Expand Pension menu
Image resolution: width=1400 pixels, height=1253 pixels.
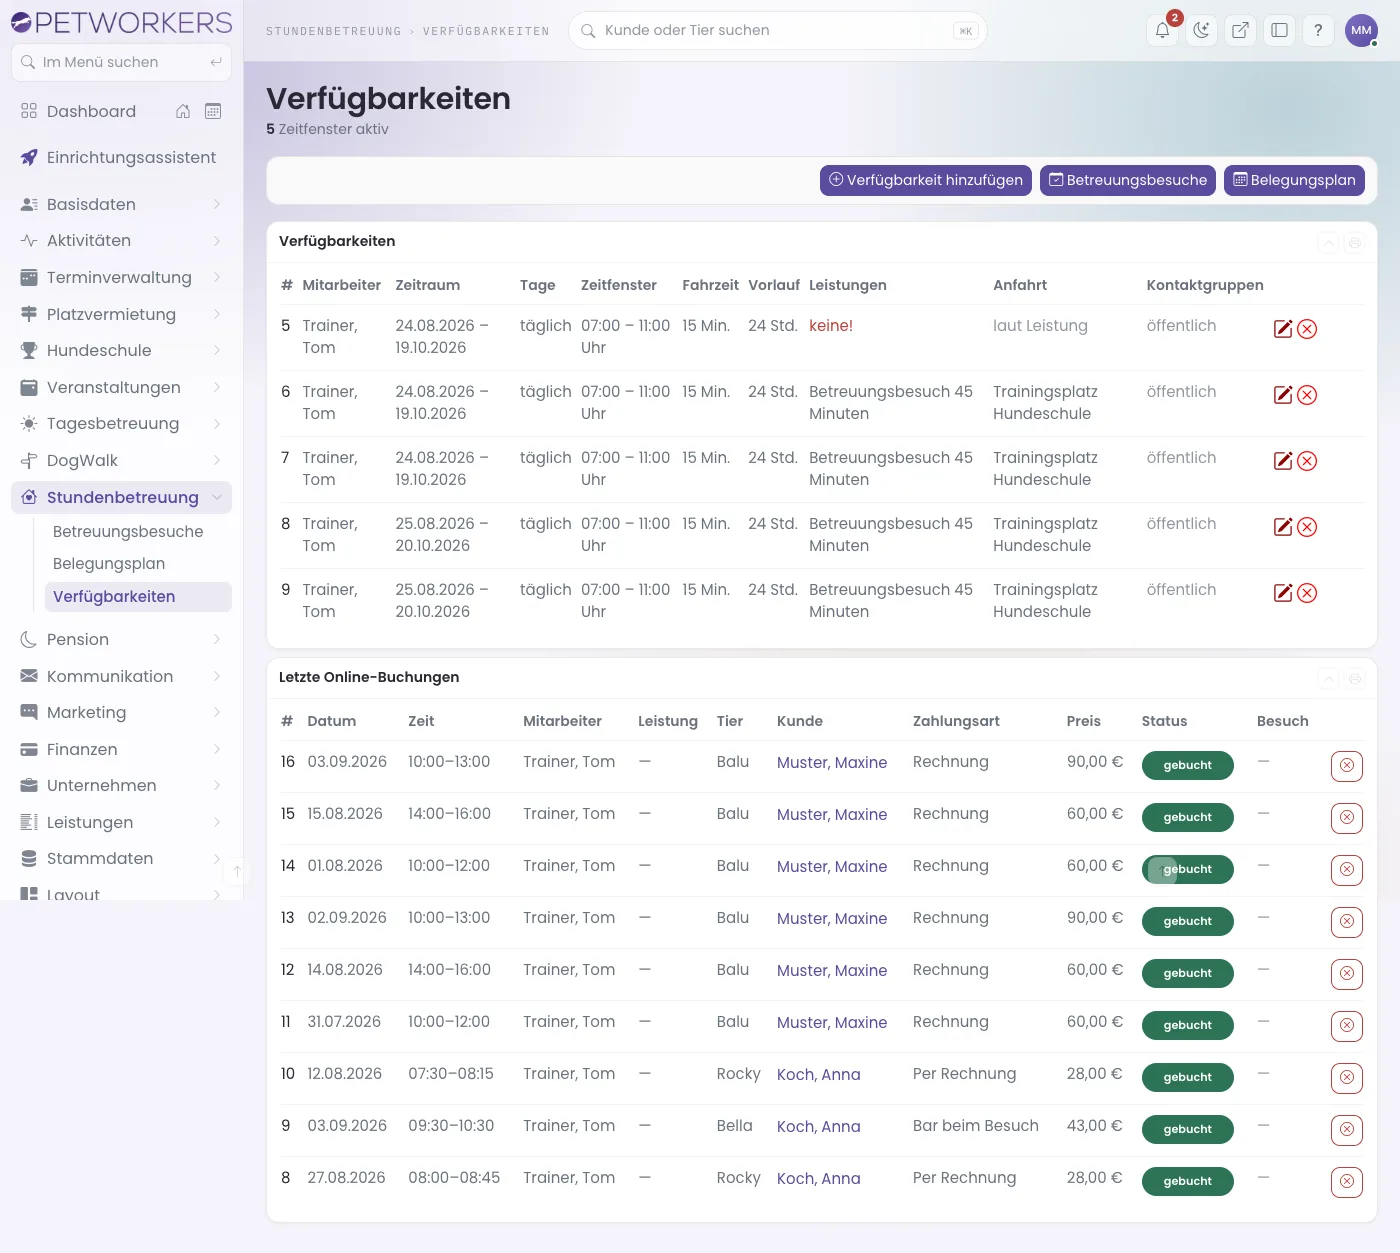[x=121, y=639]
